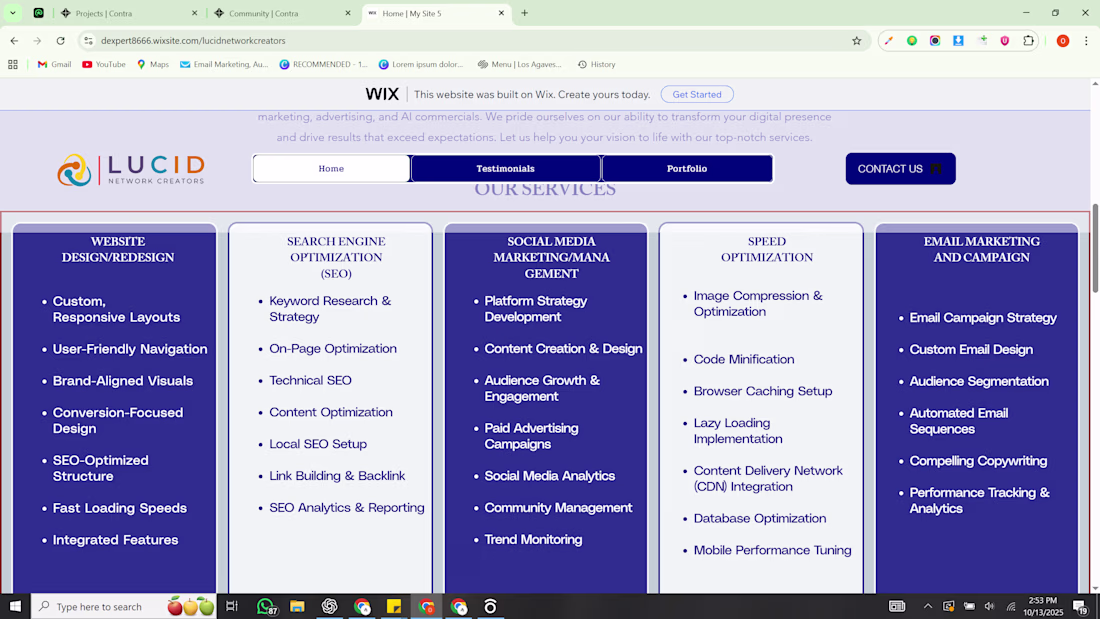Screen dimensions: 1100x619
Task: Click Code Minification list item
Action: [744, 359]
